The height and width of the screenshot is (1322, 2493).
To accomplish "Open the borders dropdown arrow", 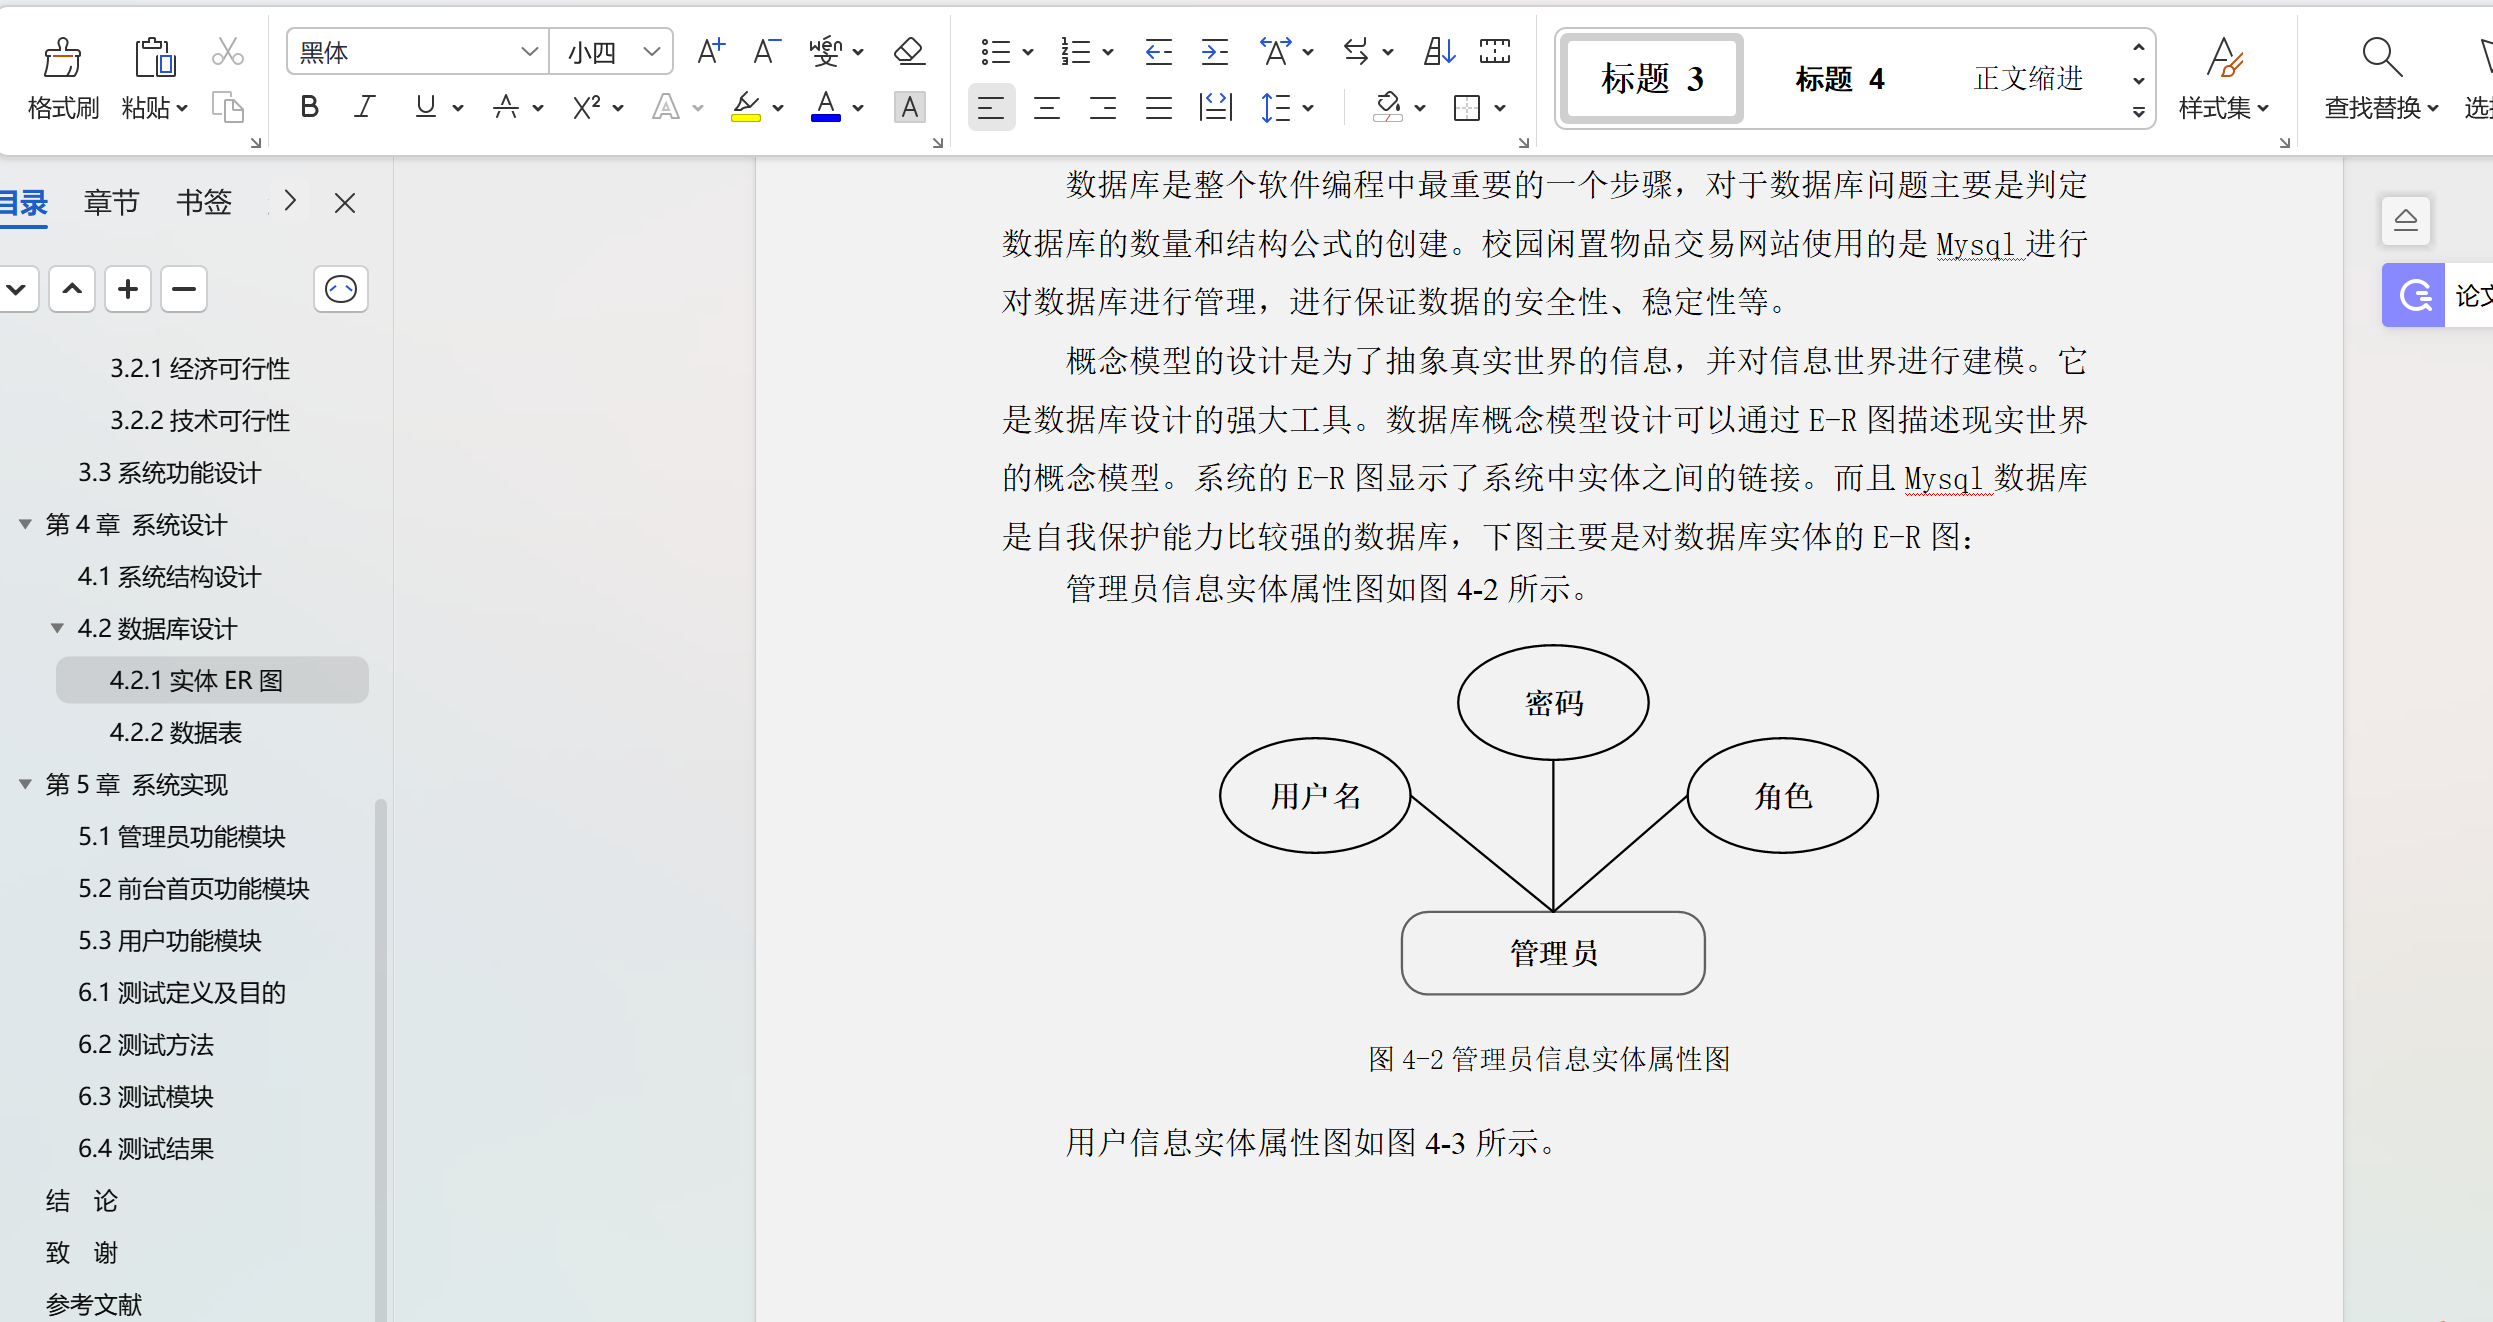I will point(1500,107).
